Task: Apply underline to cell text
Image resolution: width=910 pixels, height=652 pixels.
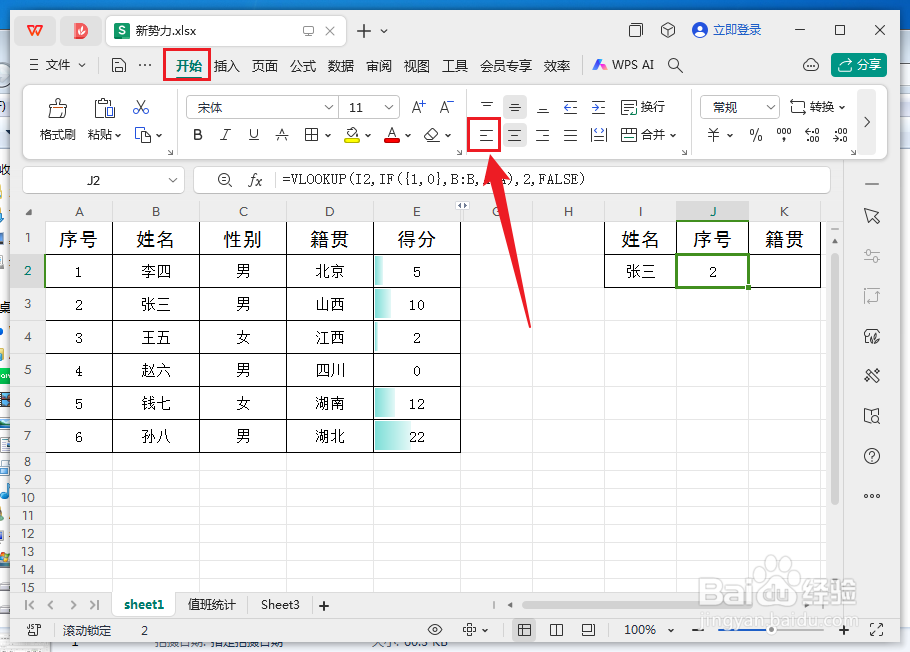Action: pyautogui.click(x=252, y=134)
